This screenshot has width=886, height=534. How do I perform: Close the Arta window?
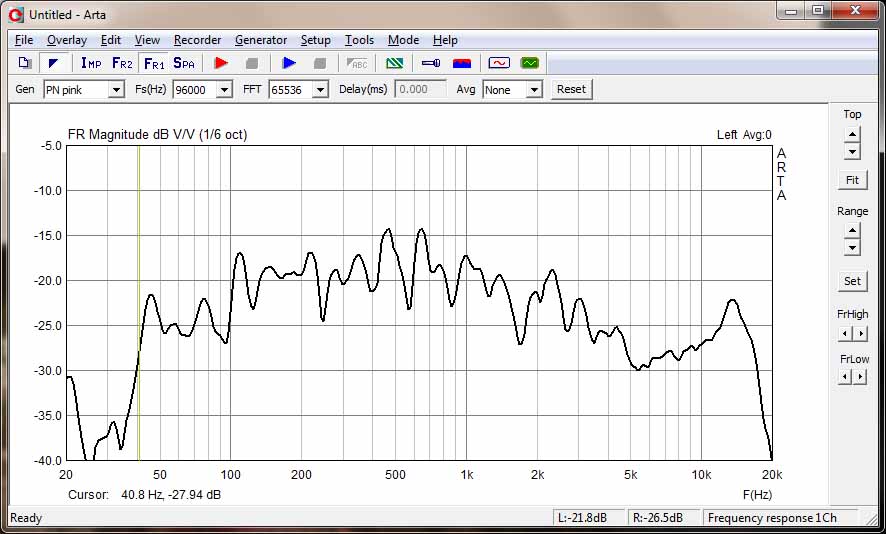pos(855,11)
